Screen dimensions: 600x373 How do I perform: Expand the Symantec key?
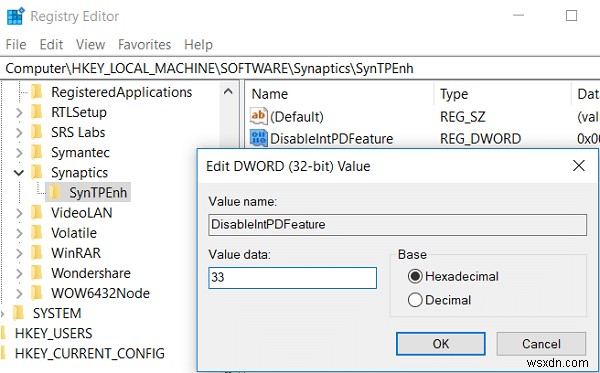19,153
